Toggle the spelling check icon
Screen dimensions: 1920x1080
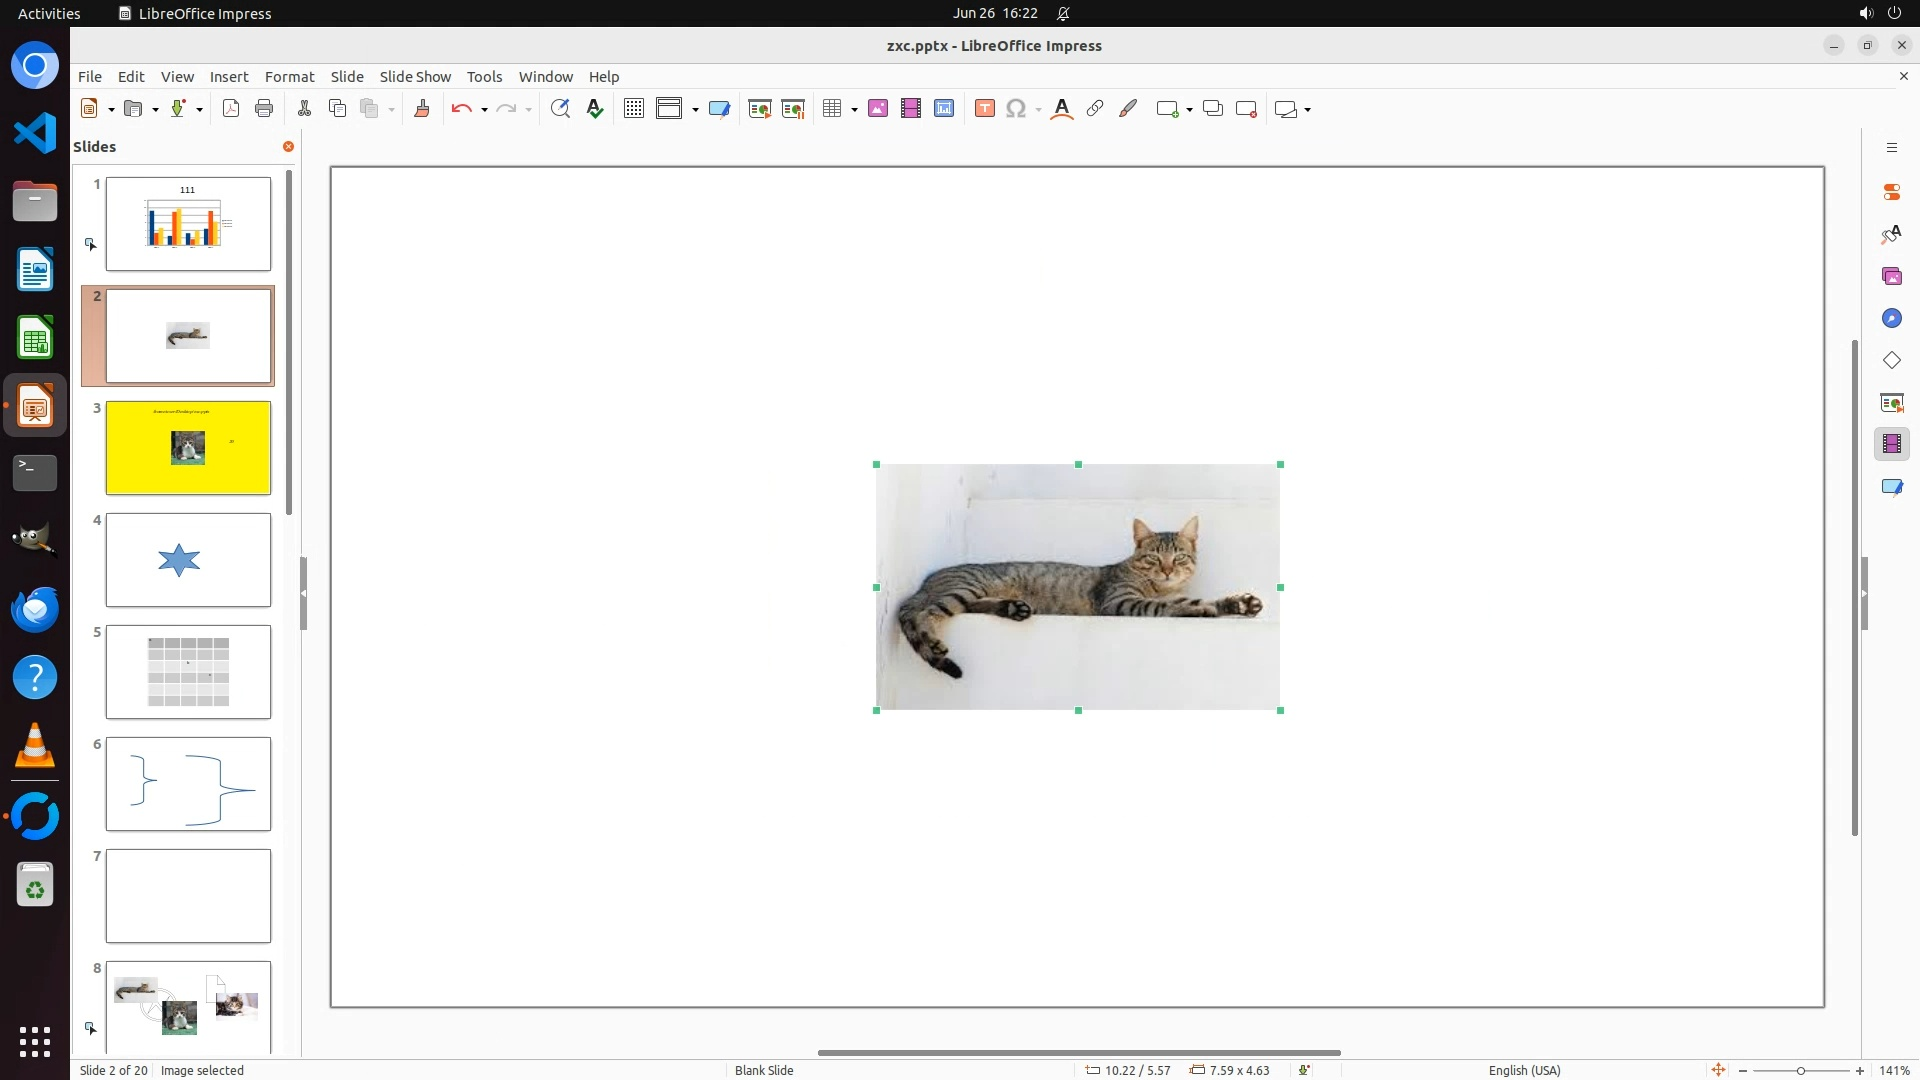595,109
